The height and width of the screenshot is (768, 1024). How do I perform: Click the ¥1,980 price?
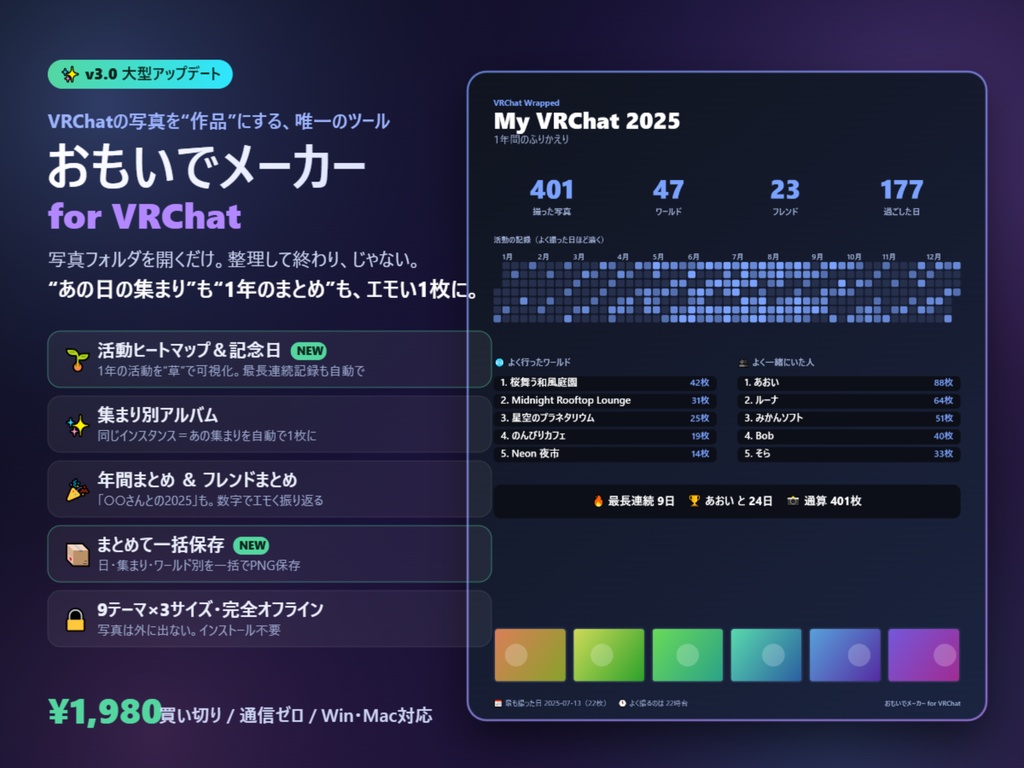[x=104, y=712]
